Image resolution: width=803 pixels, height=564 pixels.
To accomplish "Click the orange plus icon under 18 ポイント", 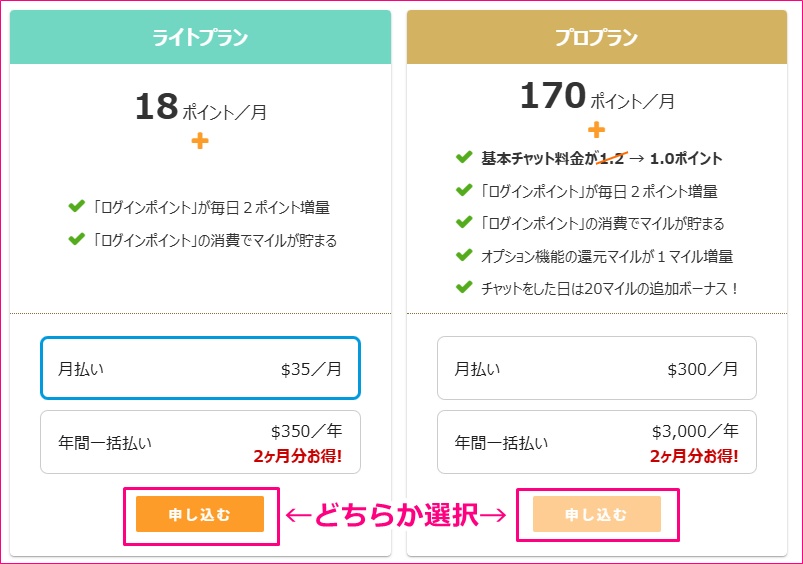I will [x=200, y=141].
